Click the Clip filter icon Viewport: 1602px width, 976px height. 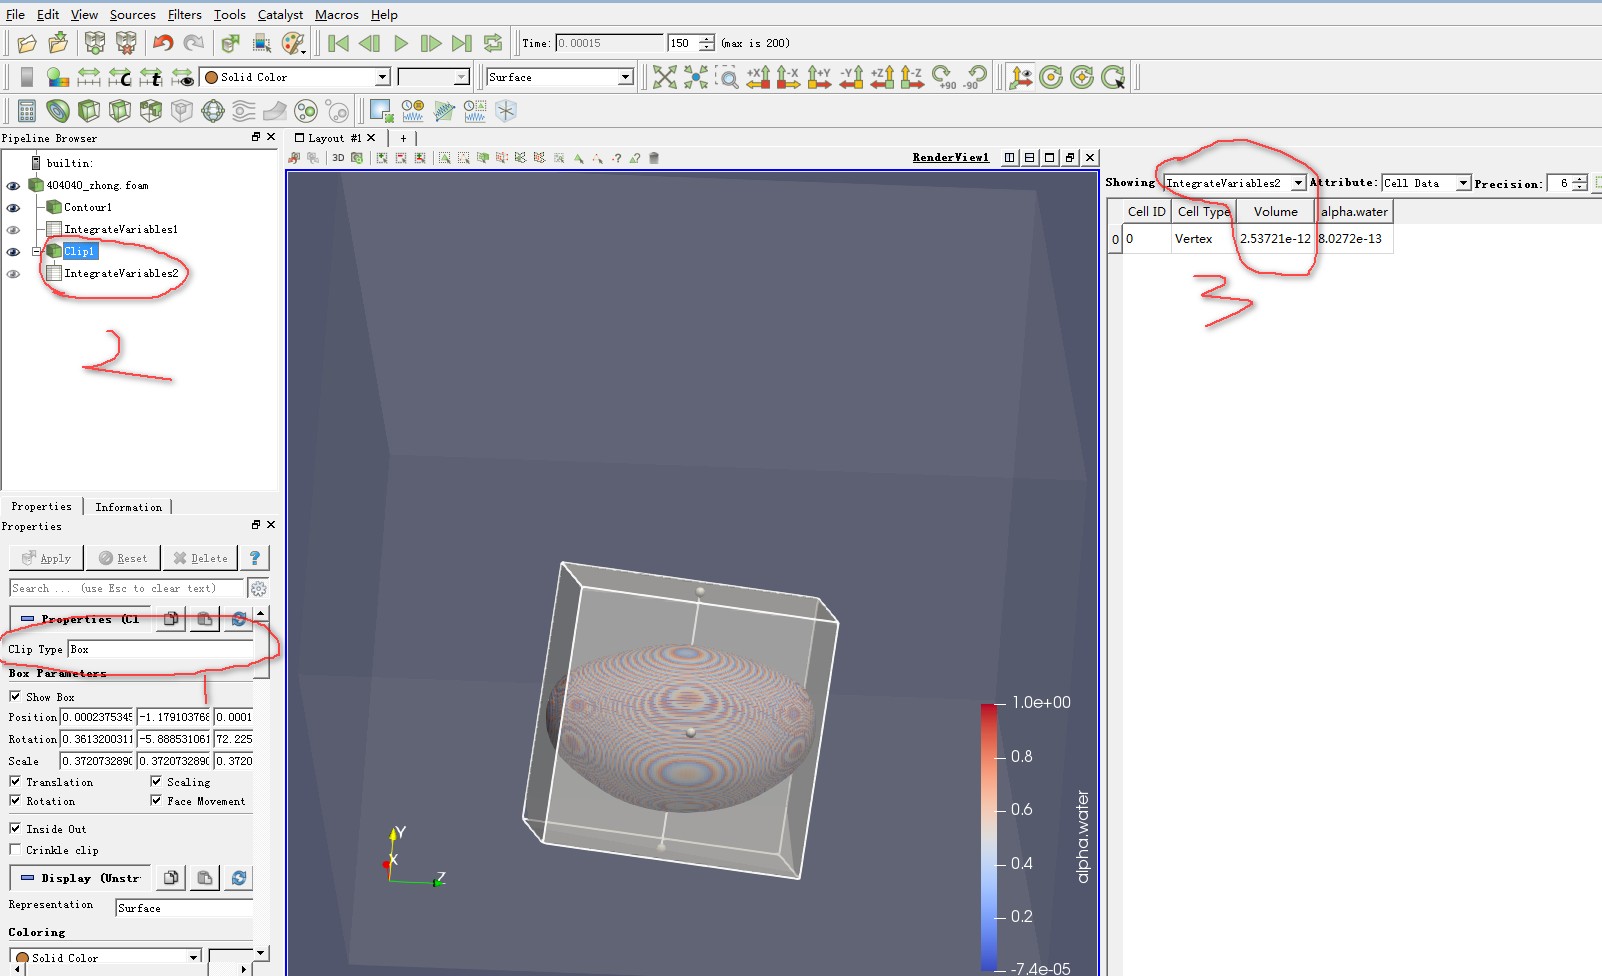click(89, 111)
